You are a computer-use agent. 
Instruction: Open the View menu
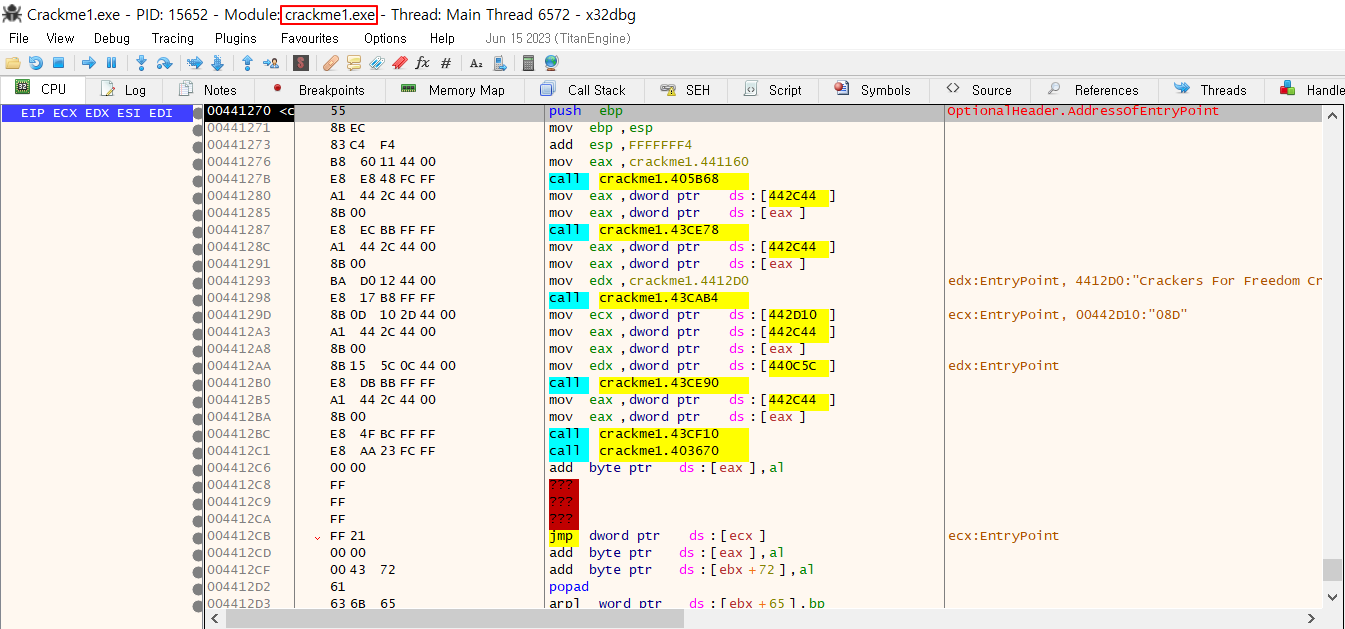(x=60, y=38)
